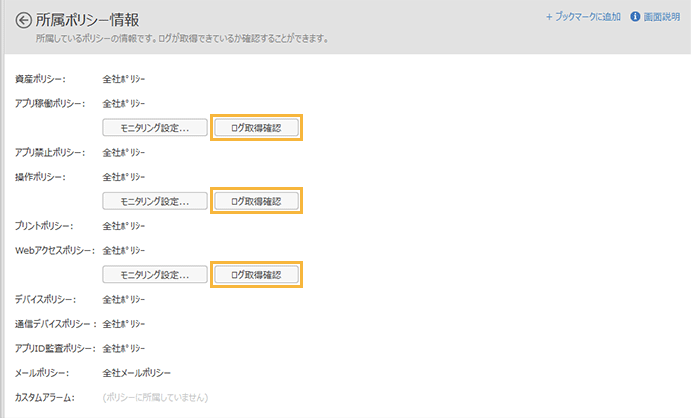Screen dimensions: 691x418
Task: Click the 全社ポリシー value for アプリID監査ポリシー
Action: [x=124, y=348]
